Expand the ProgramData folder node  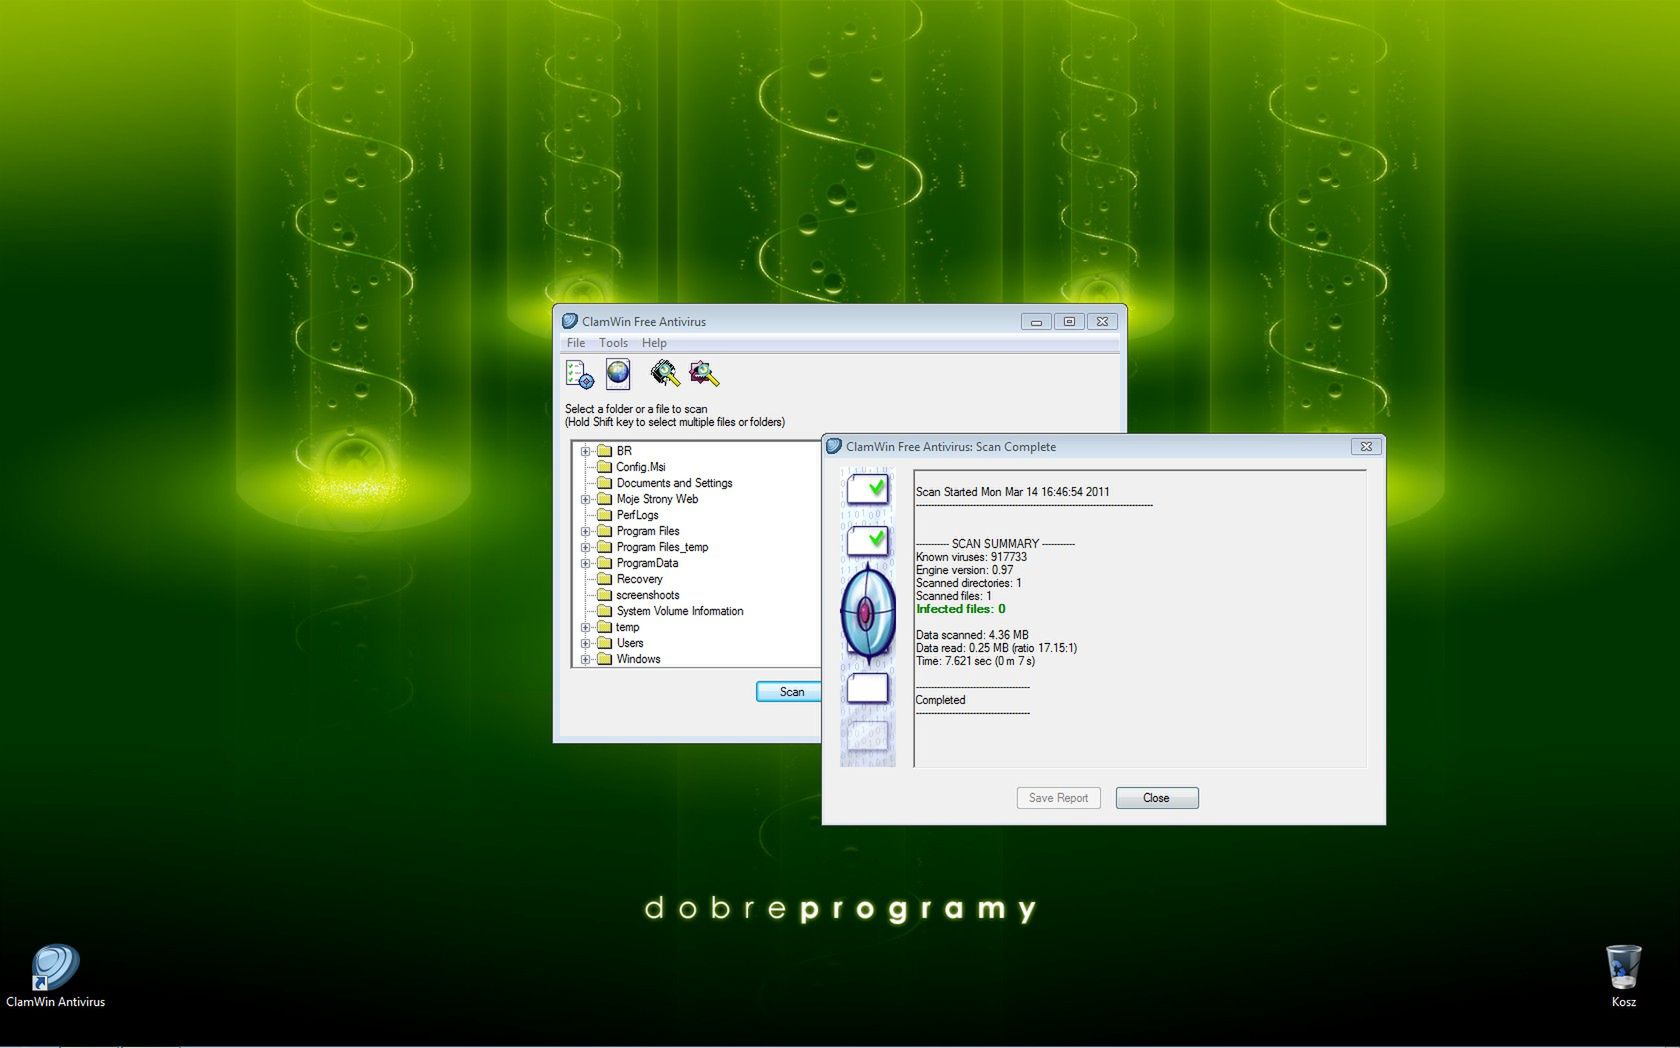pos(586,563)
